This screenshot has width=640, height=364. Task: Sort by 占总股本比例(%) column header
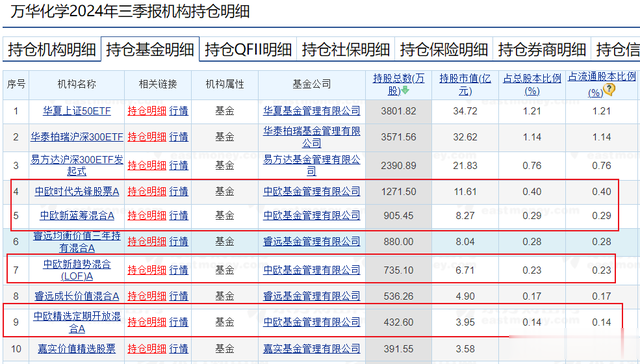pos(532,84)
